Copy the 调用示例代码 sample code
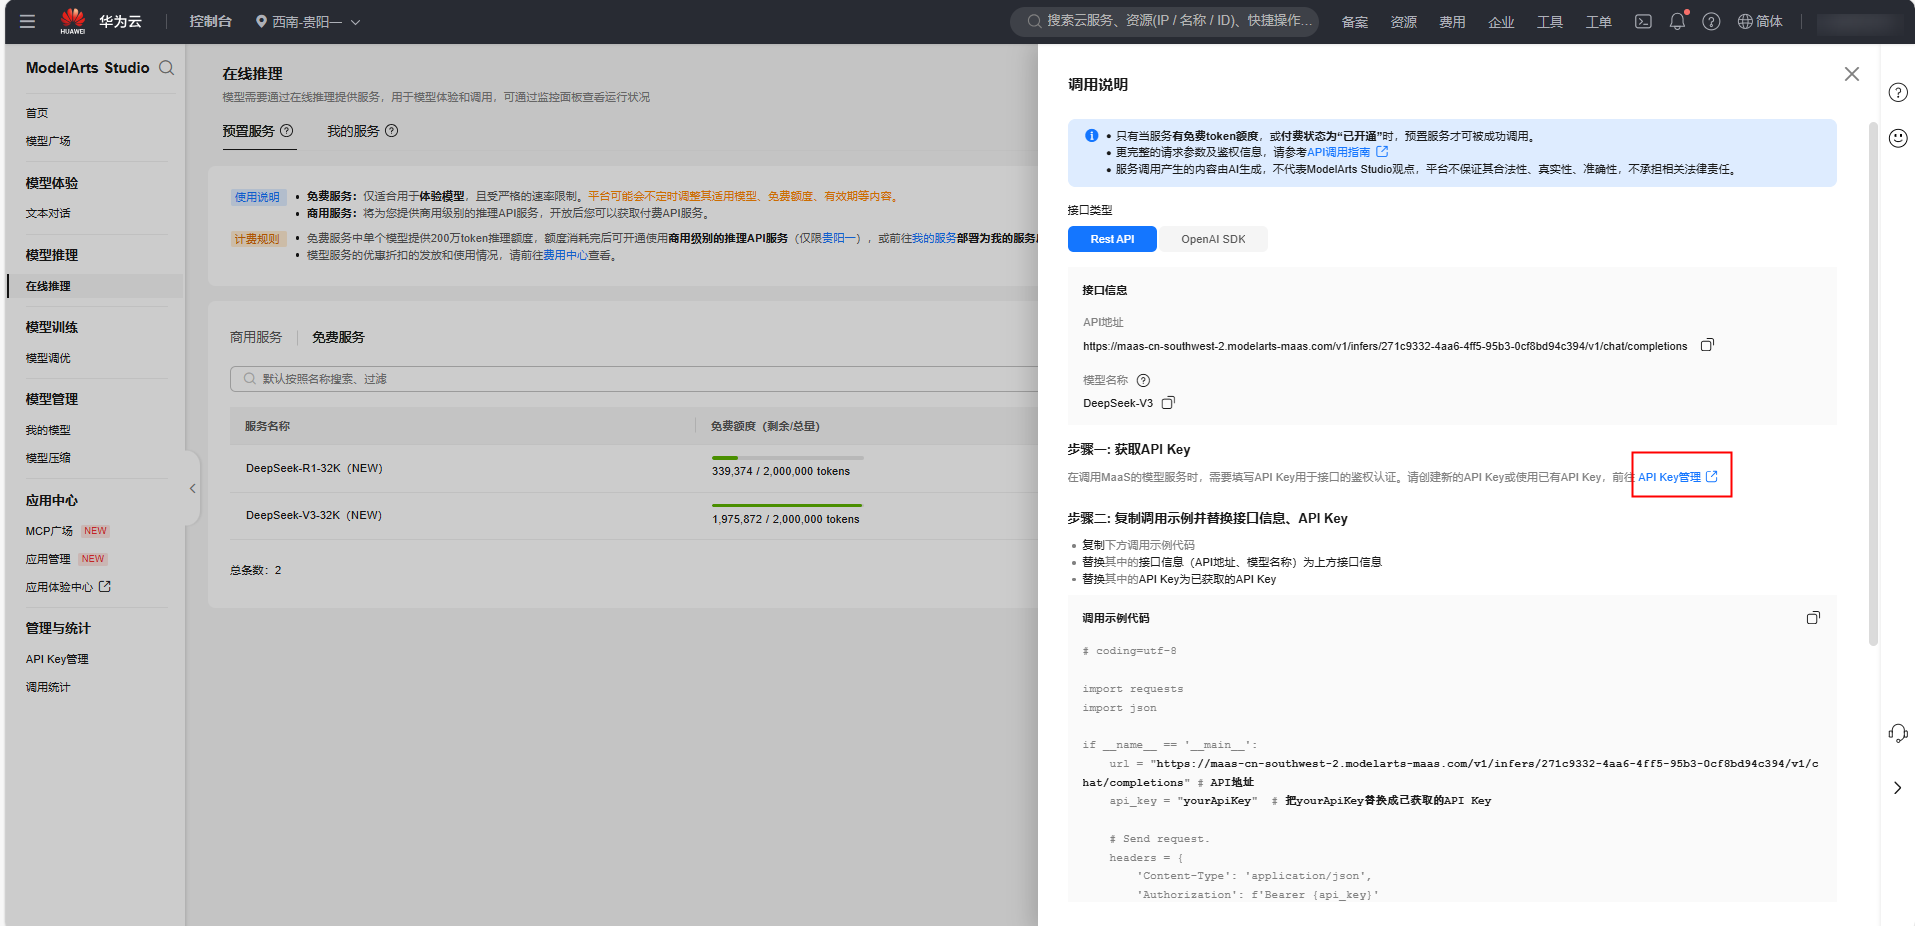The height and width of the screenshot is (926, 1915). (1813, 618)
